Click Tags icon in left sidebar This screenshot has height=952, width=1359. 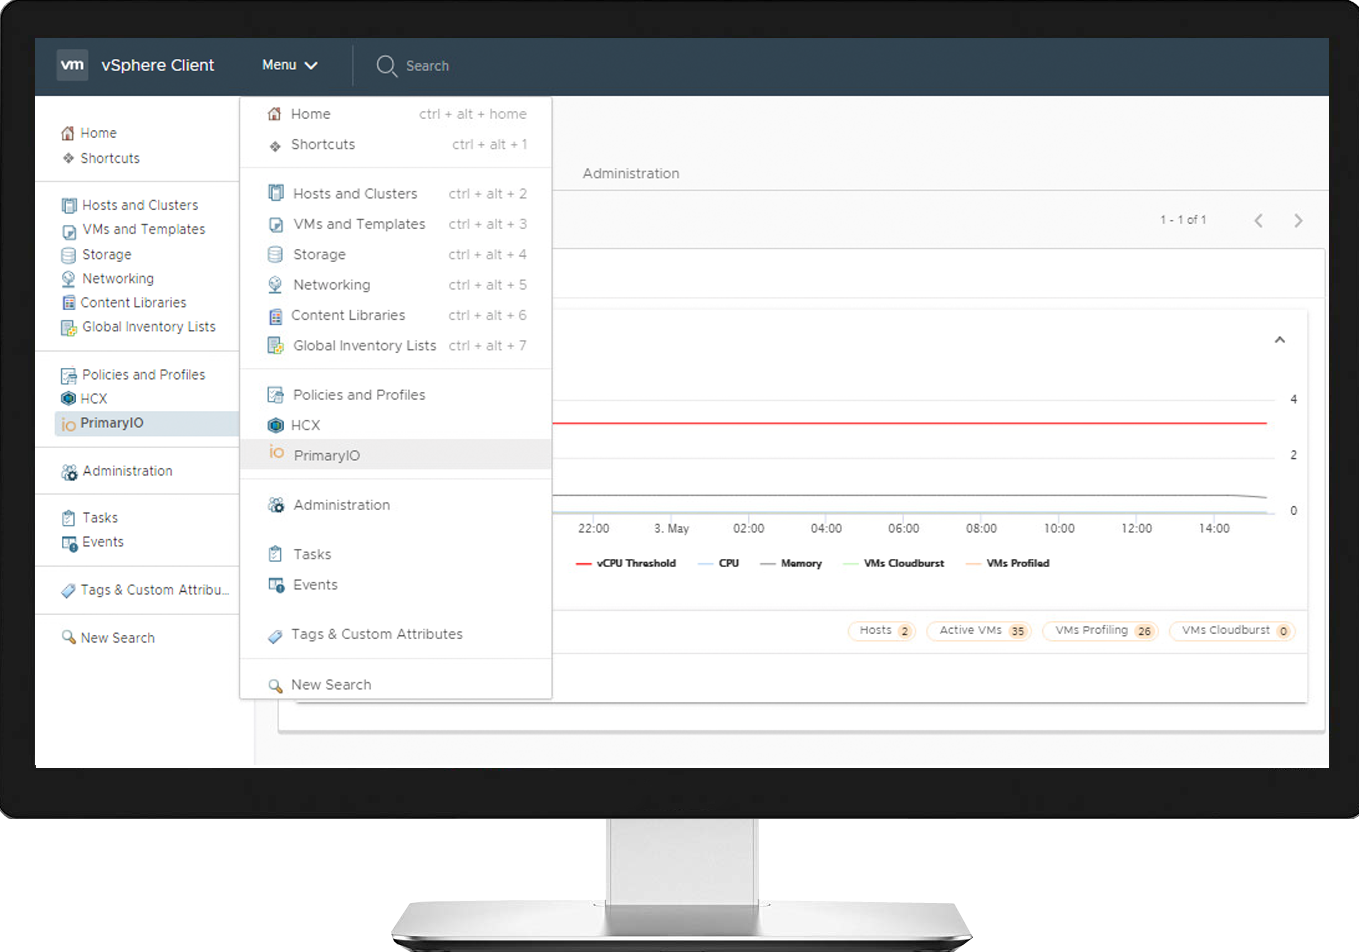click(x=68, y=590)
